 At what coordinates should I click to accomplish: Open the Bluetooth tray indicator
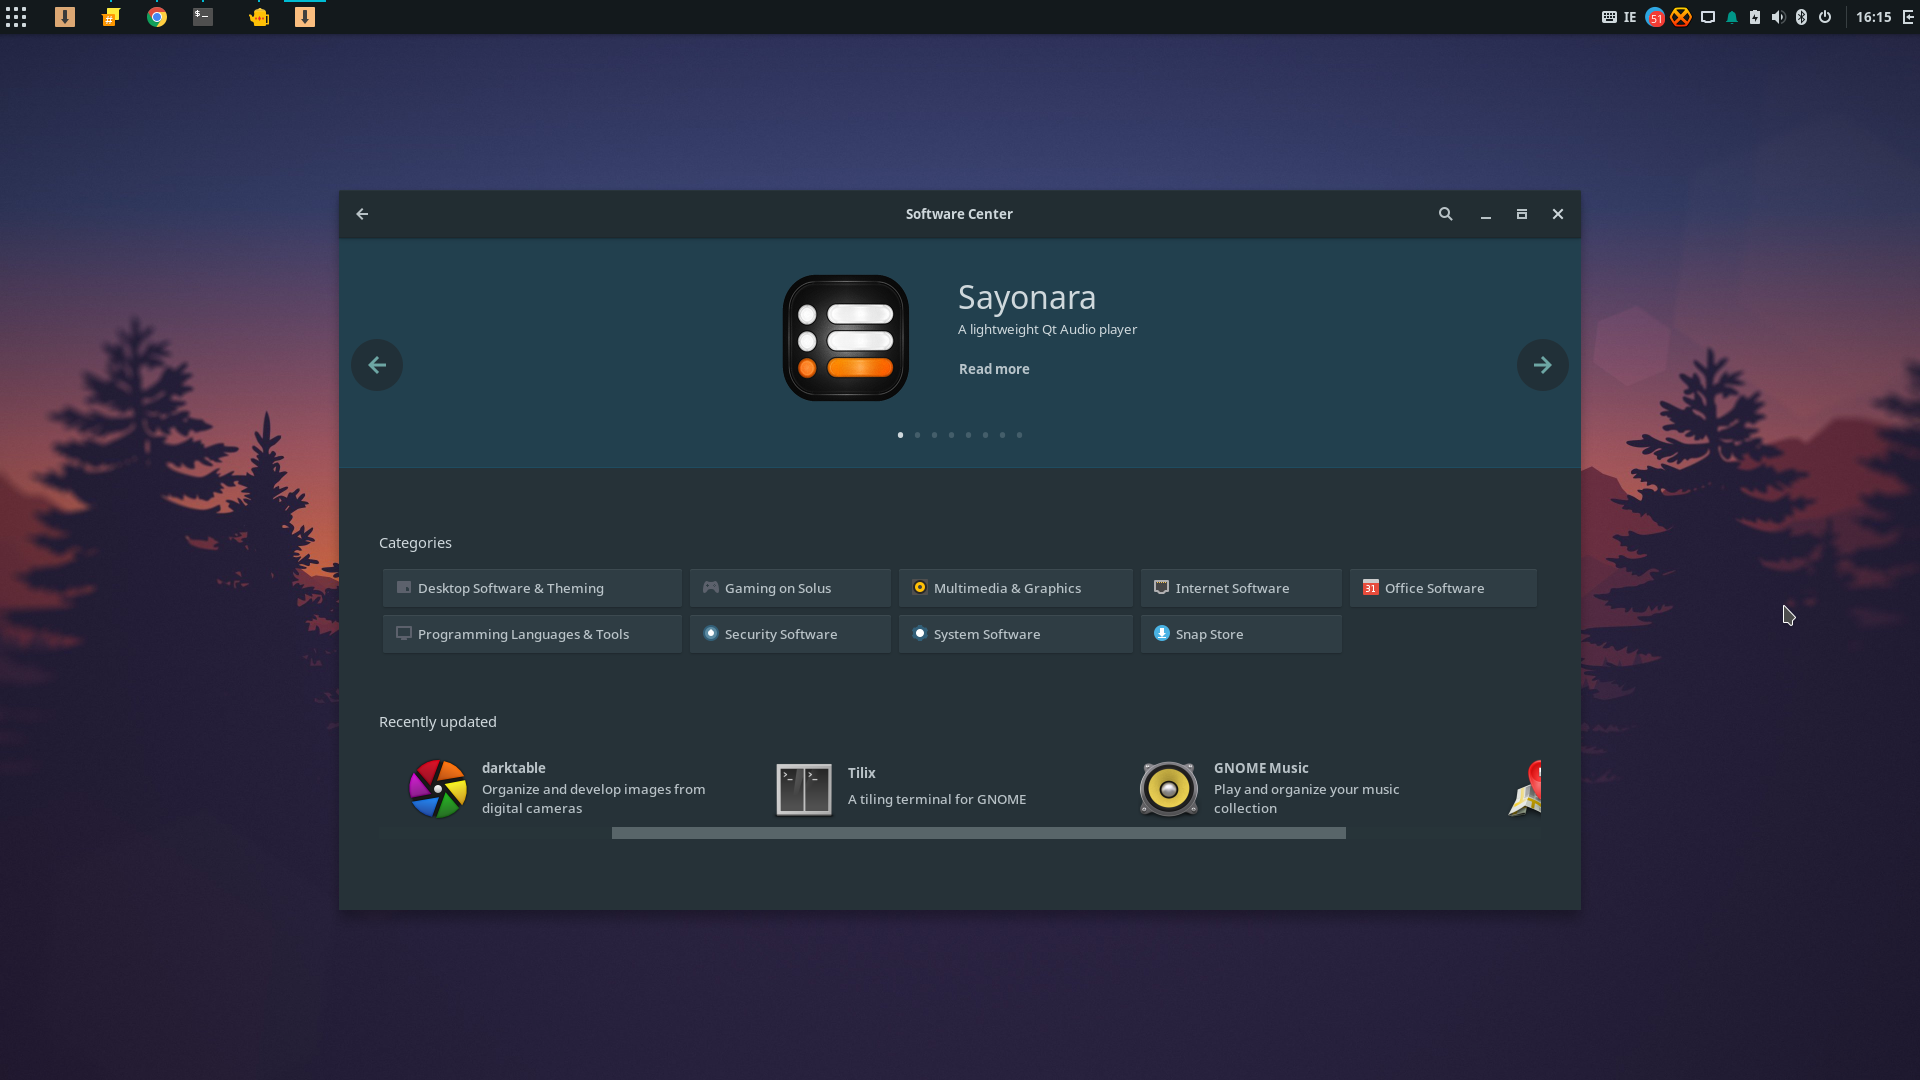(x=1801, y=17)
